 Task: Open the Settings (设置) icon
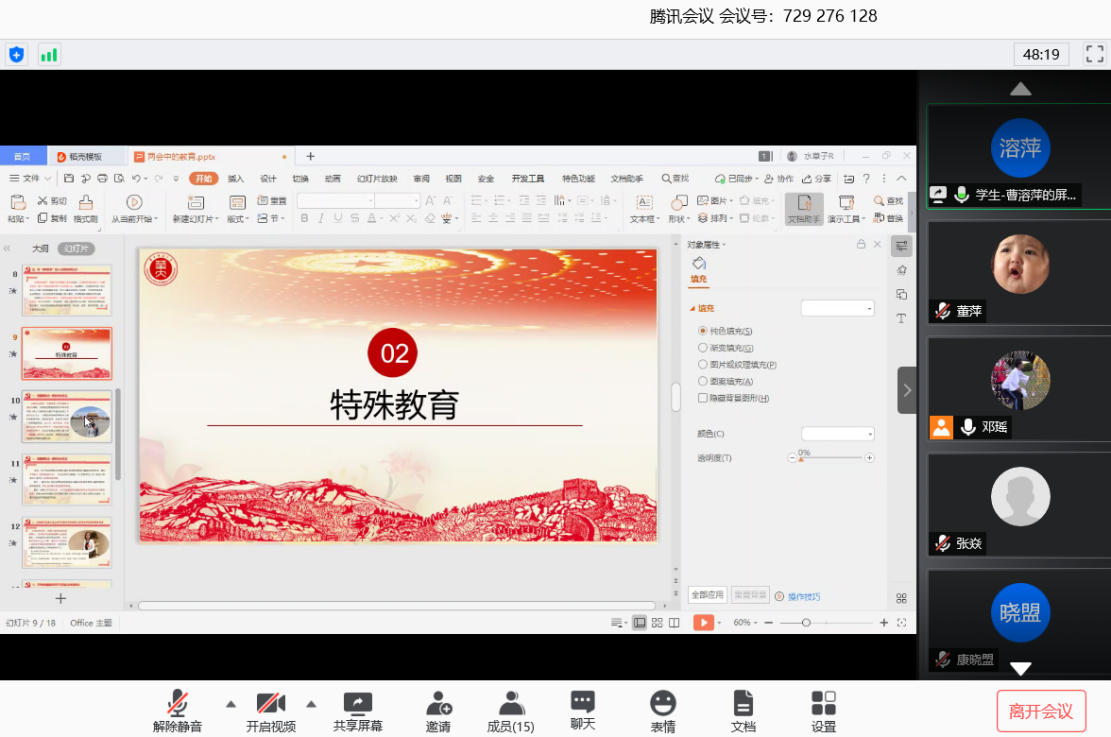click(x=823, y=703)
